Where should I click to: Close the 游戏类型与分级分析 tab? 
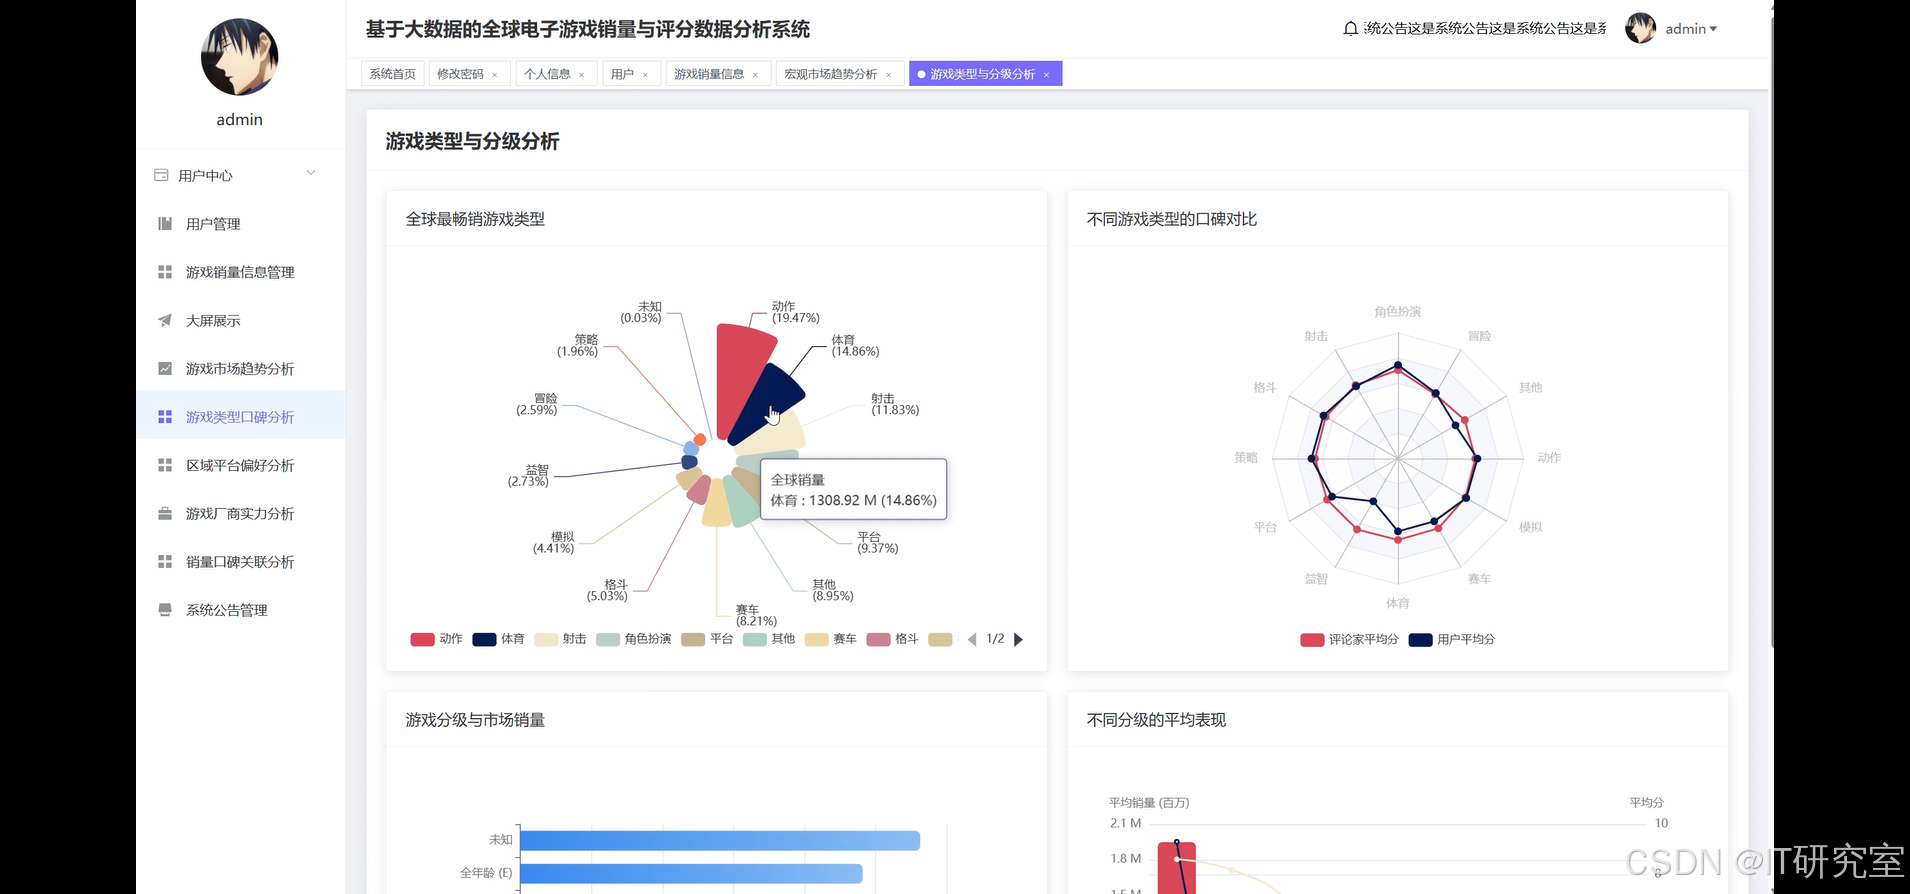1046,75
